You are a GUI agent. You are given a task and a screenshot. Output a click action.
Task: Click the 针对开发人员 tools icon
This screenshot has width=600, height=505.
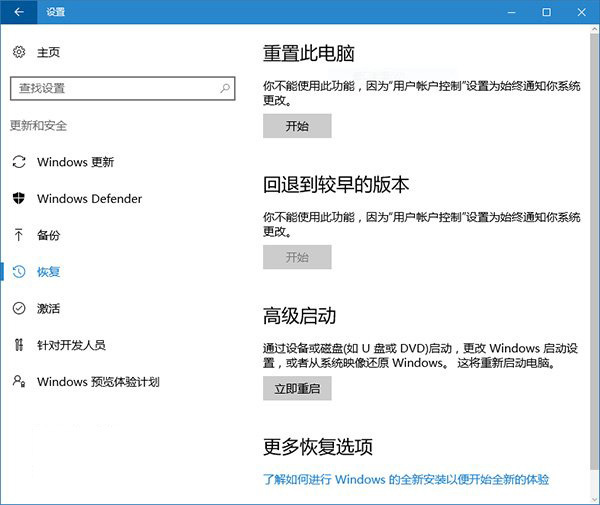click(19, 345)
